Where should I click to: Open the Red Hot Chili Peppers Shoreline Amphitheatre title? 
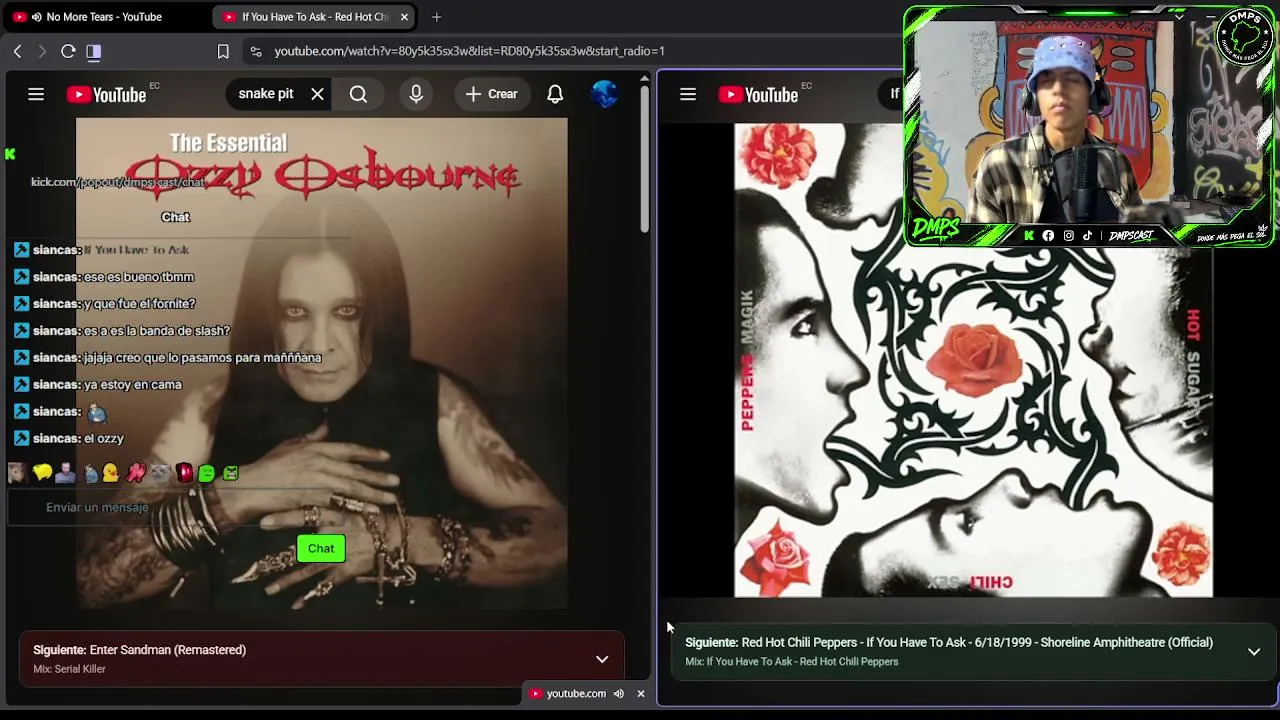[949, 643]
